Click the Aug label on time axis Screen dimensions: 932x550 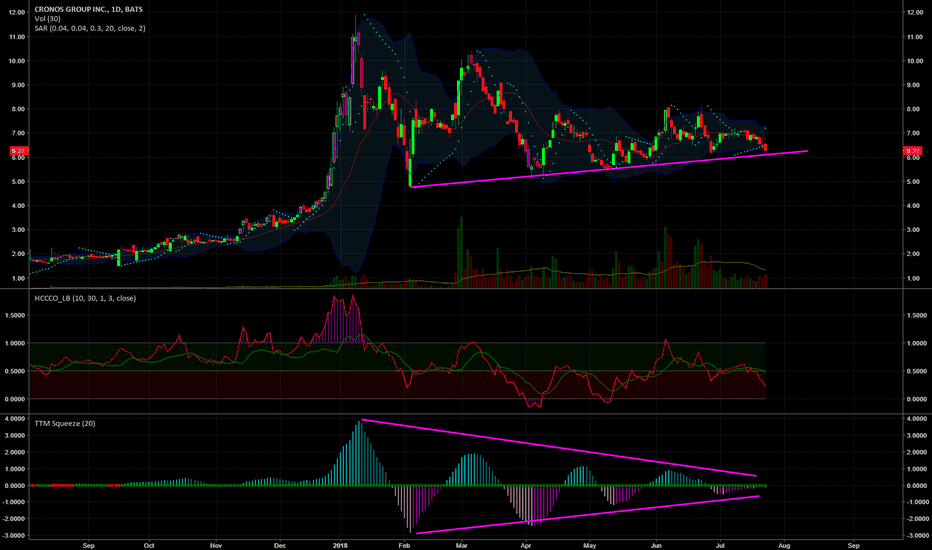784,545
